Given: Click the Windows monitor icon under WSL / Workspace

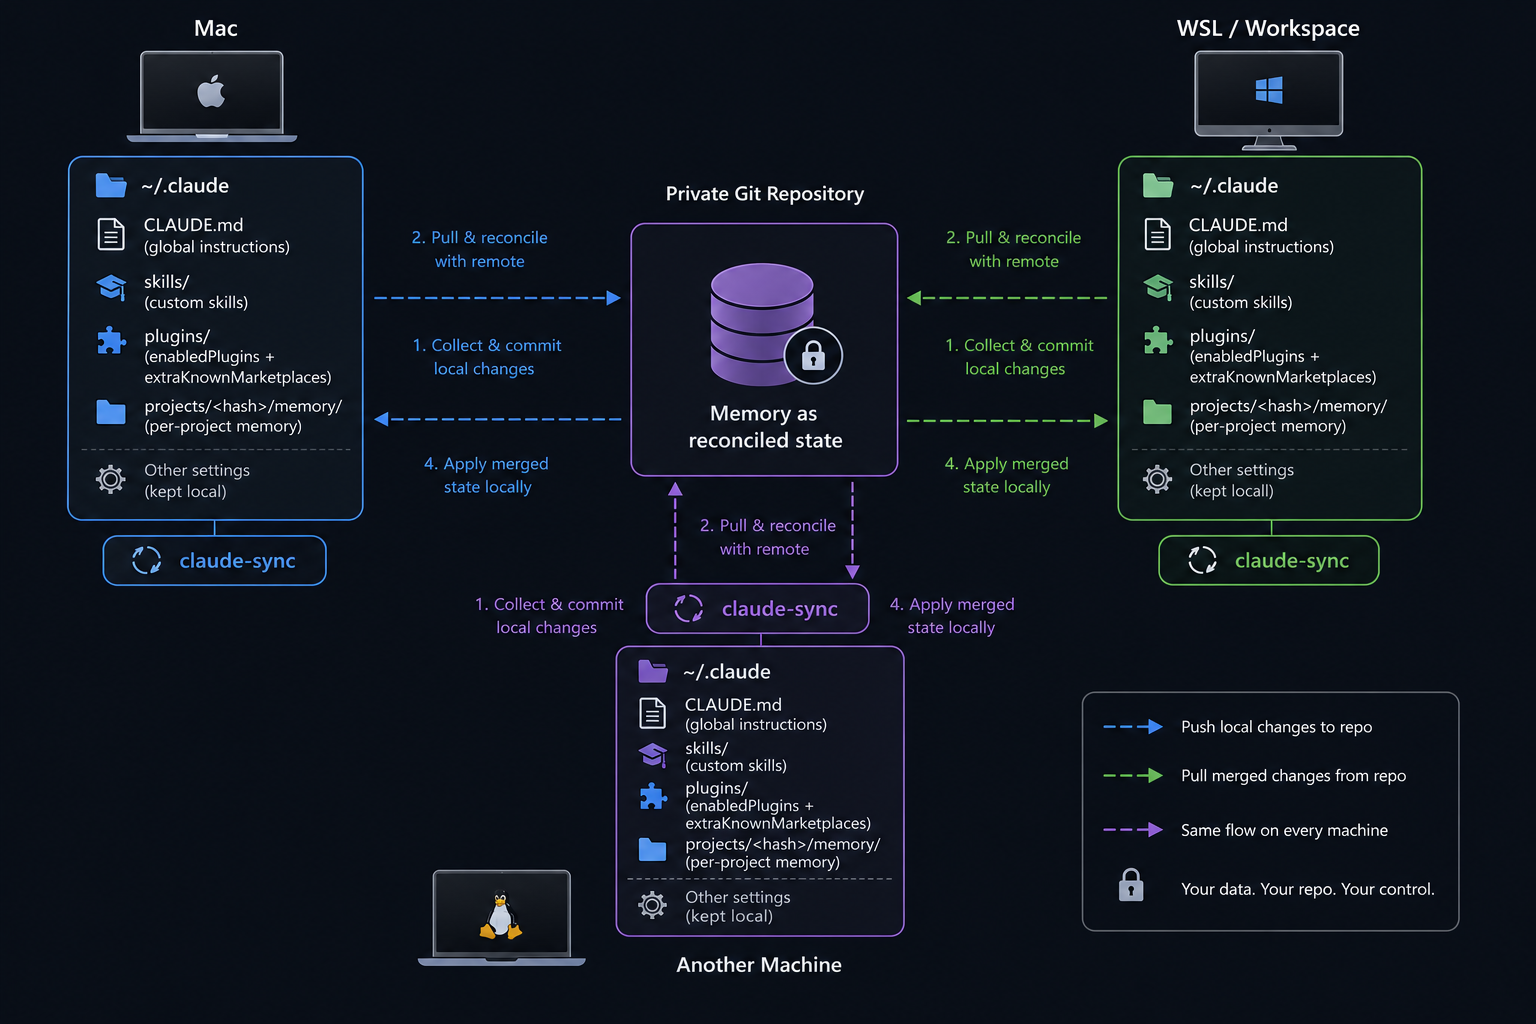Looking at the screenshot, I should pyautogui.click(x=1269, y=100).
